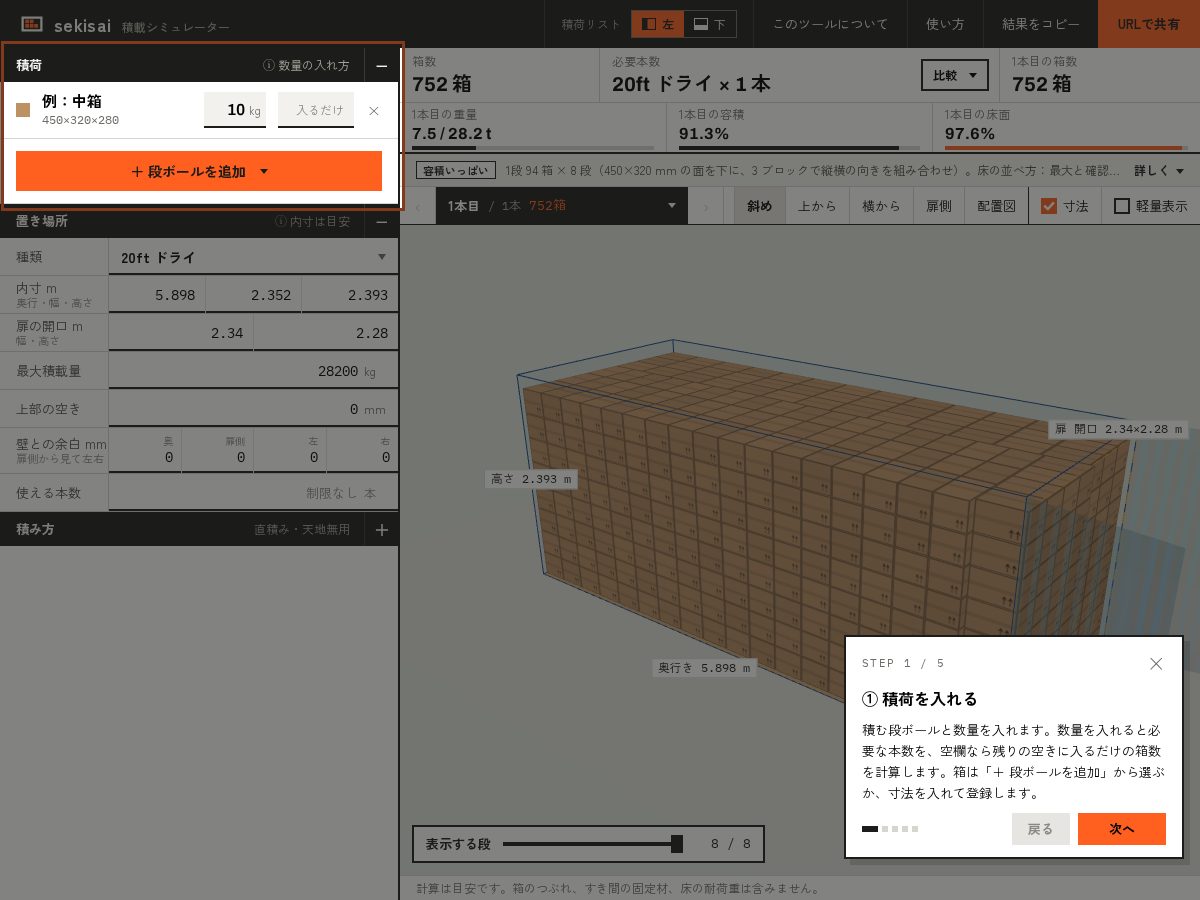Viewport: 1200px width, 900px height.
Task: Click the brown color swatch of 中箱
Action: (x=23, y=110)
